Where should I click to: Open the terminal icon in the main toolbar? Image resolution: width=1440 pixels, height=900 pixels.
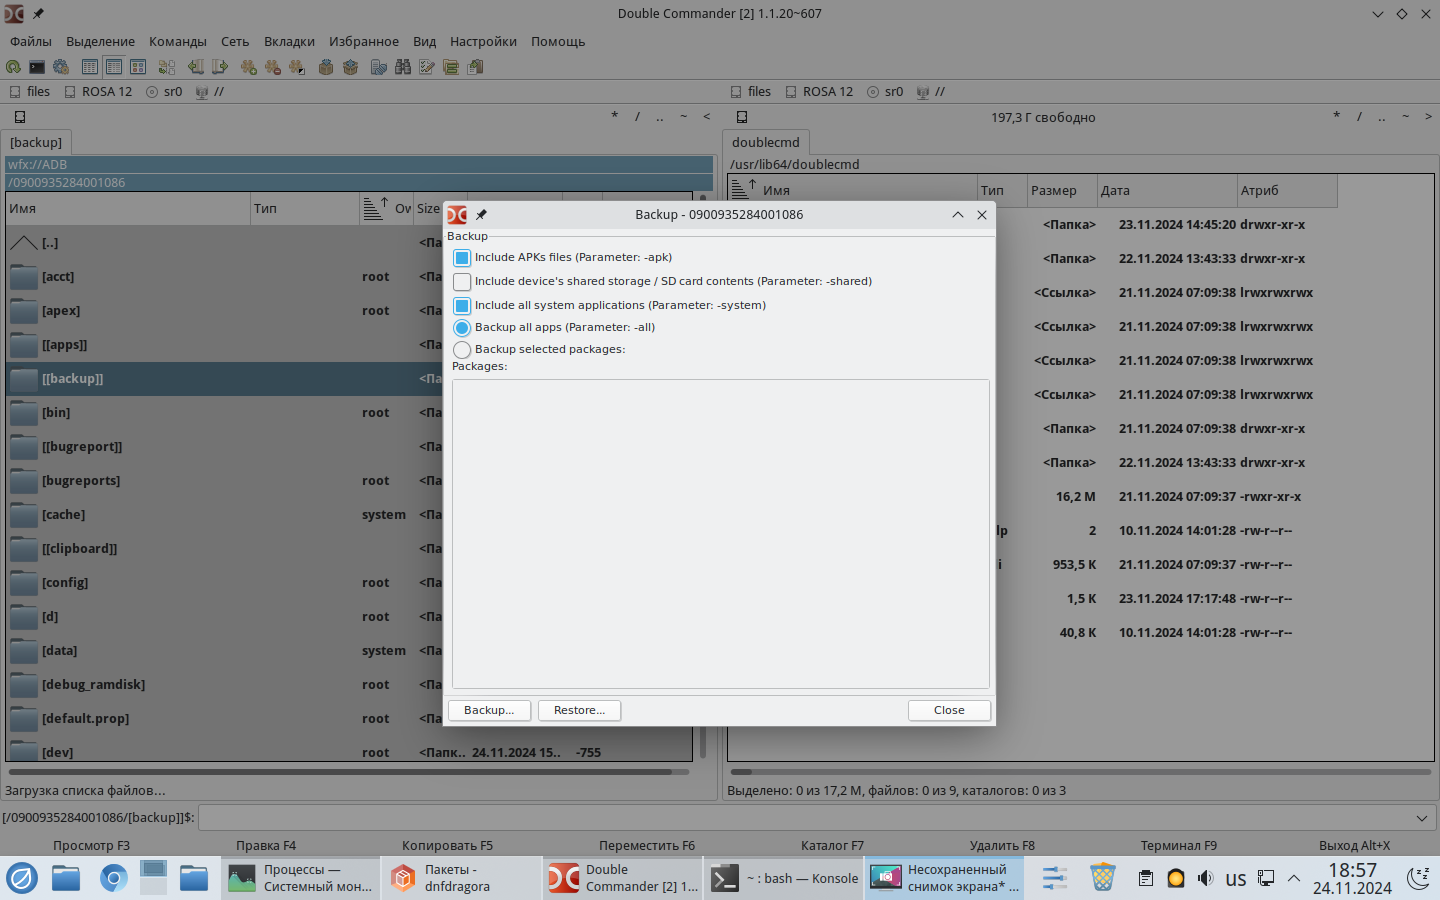pos(37,67)
